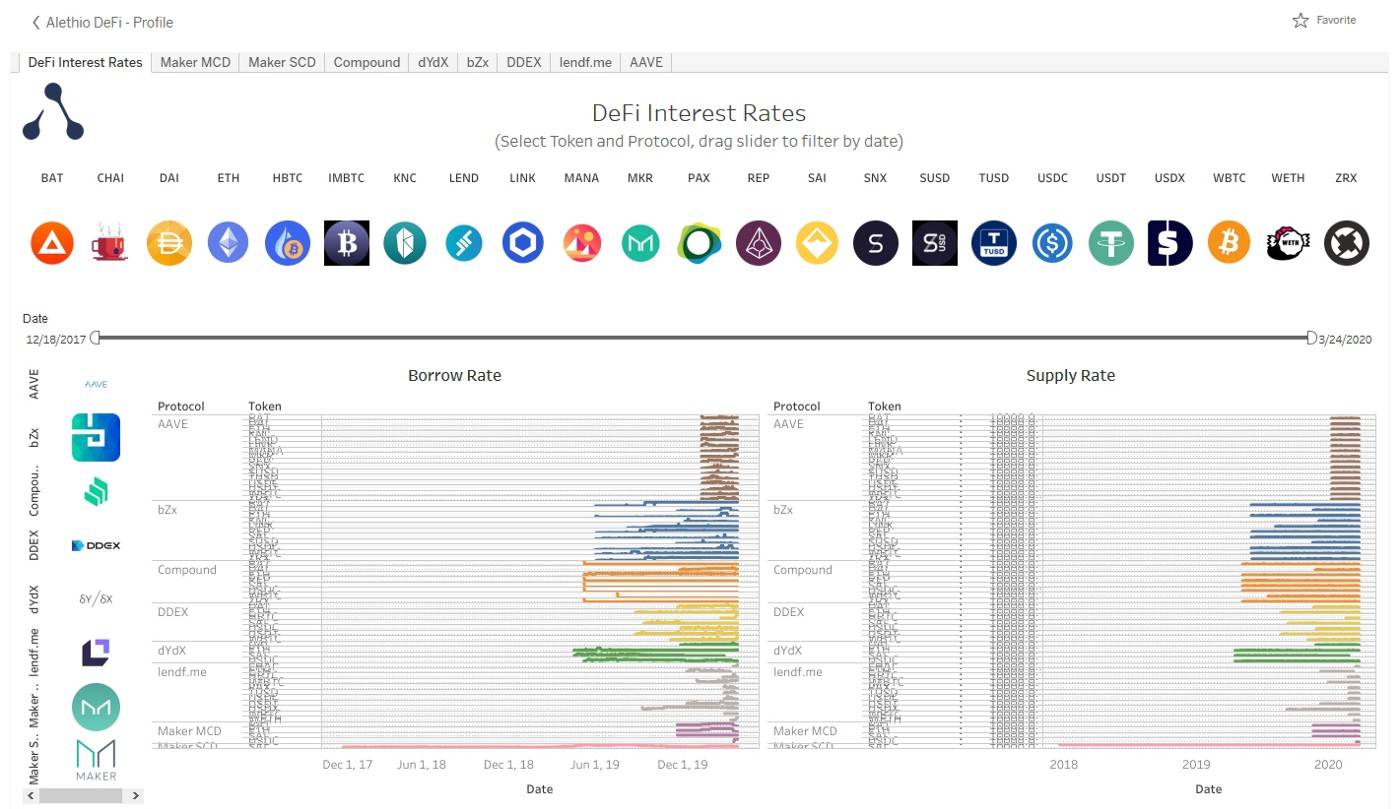Viewport: 1400px width, 809px height.
Task: Select the ZRX token icon
Action: [x=1347, y=243]
